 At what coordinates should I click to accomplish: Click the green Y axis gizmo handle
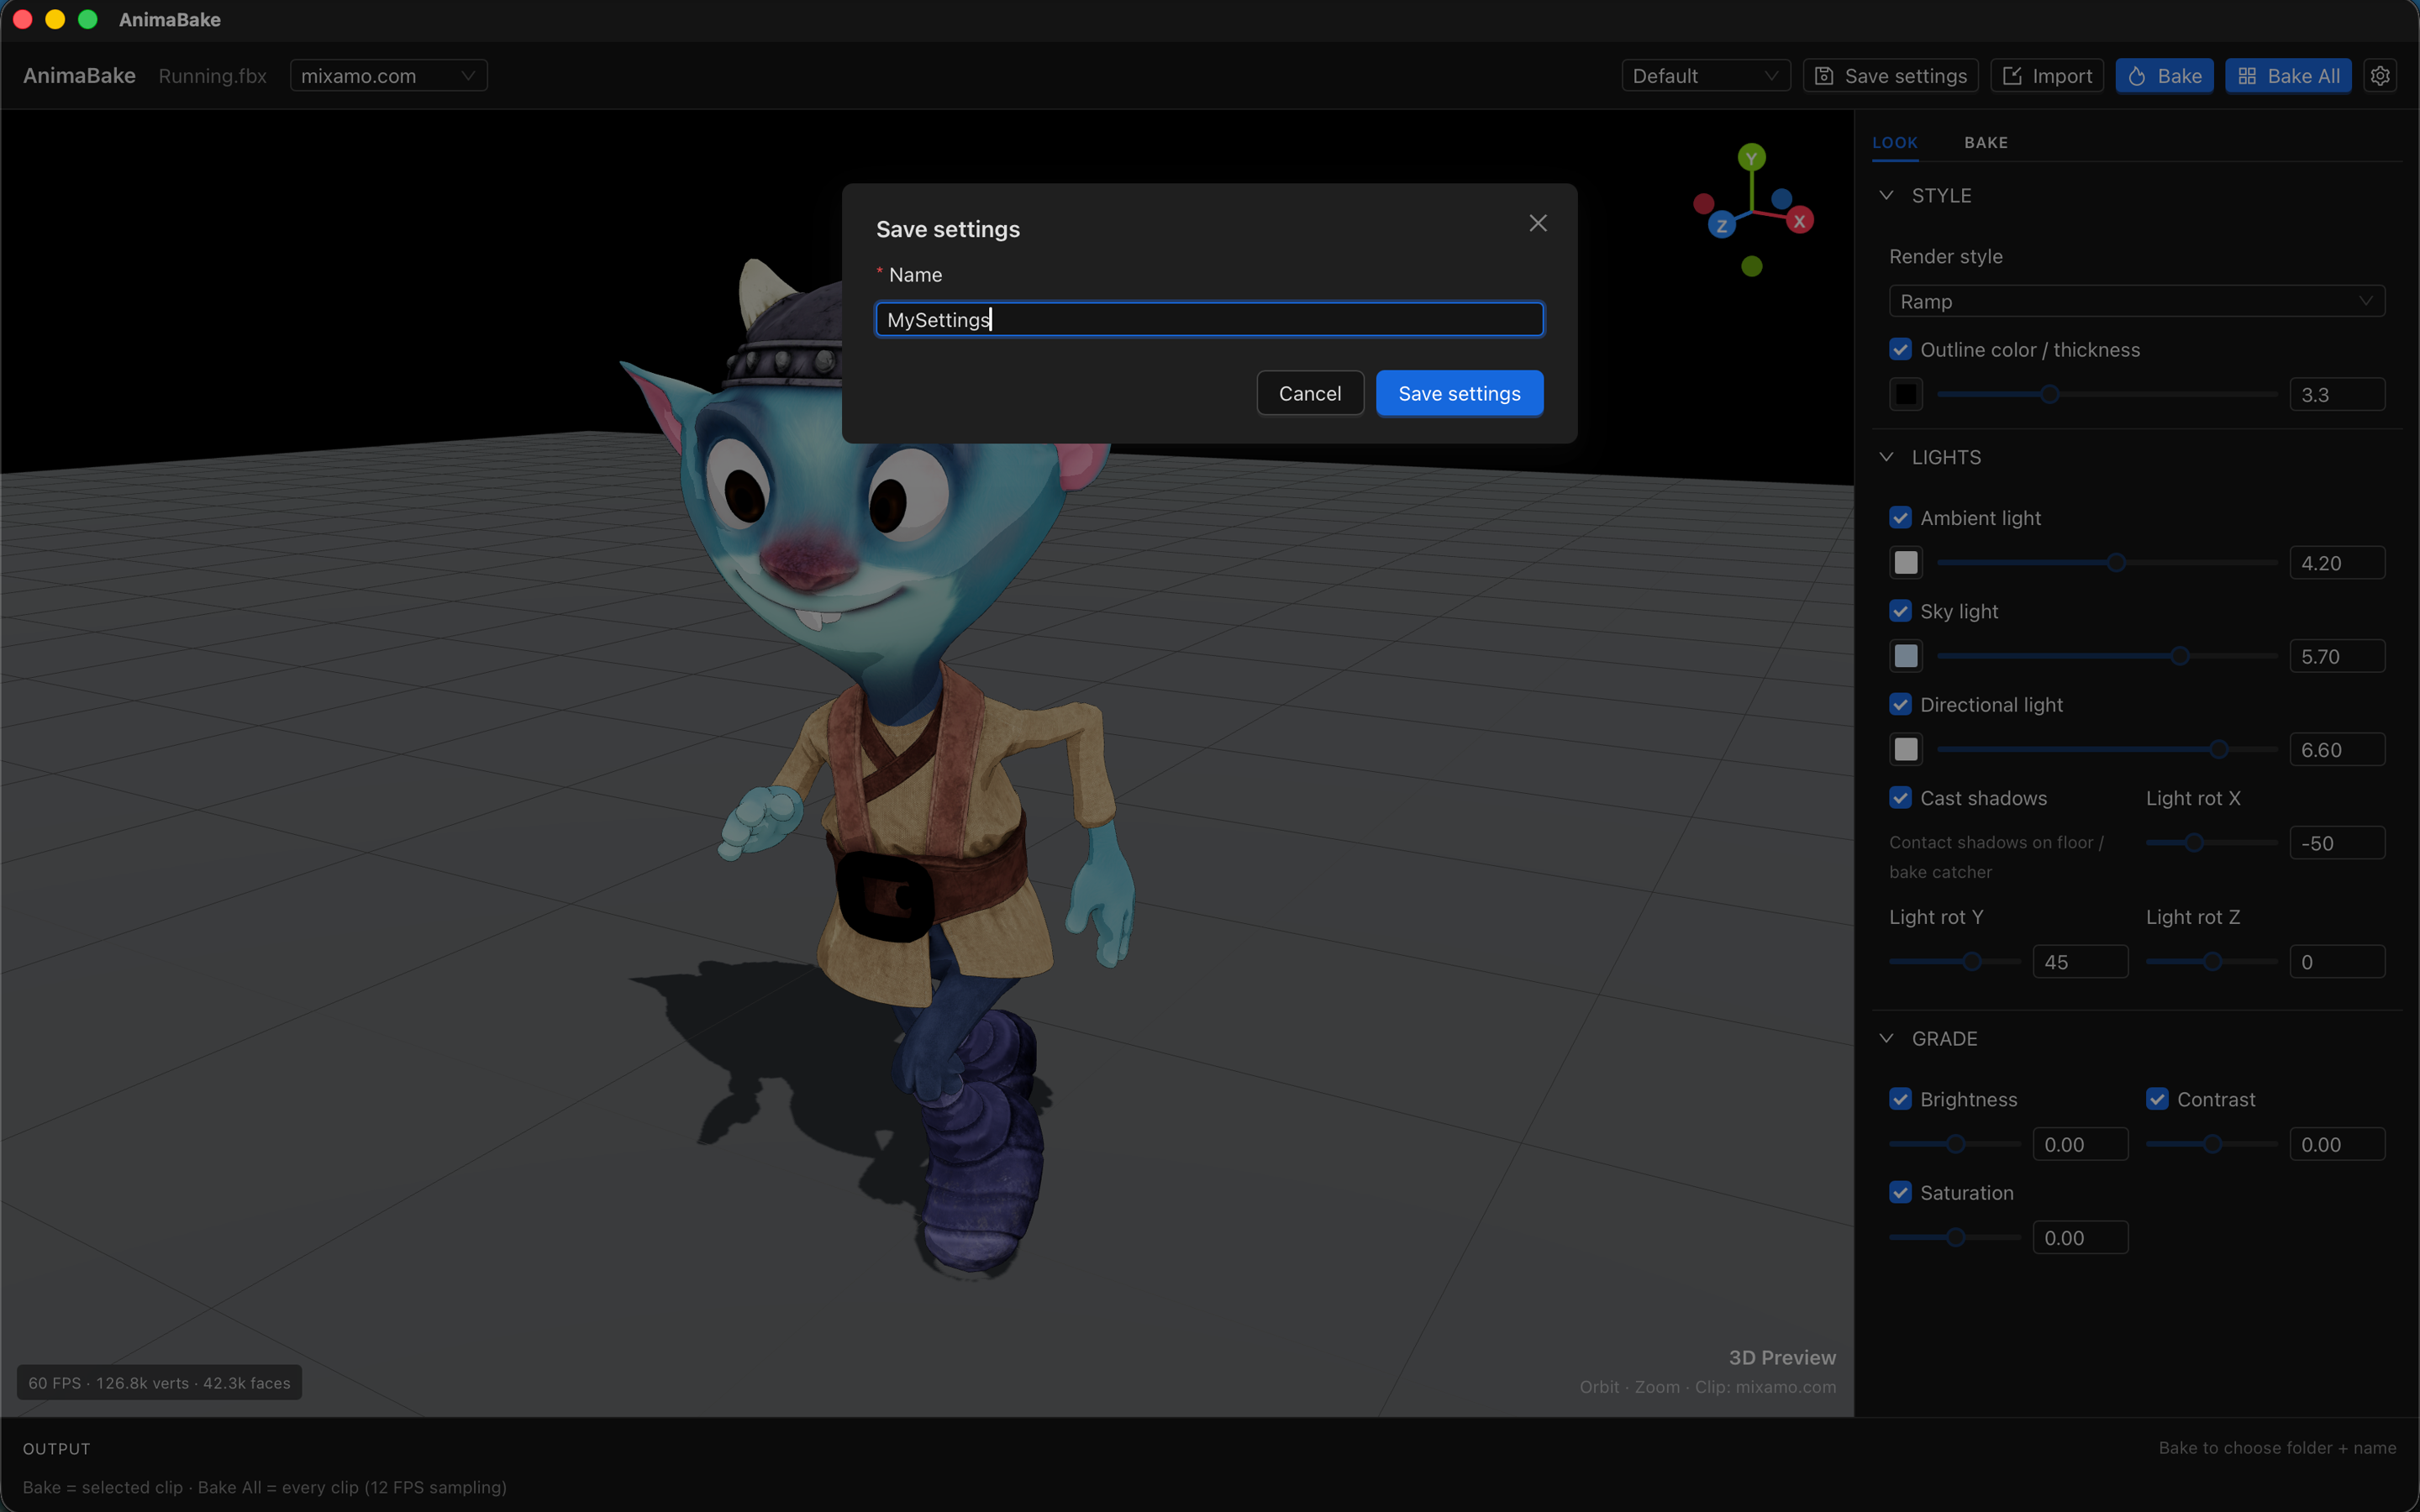(1751, 158)
